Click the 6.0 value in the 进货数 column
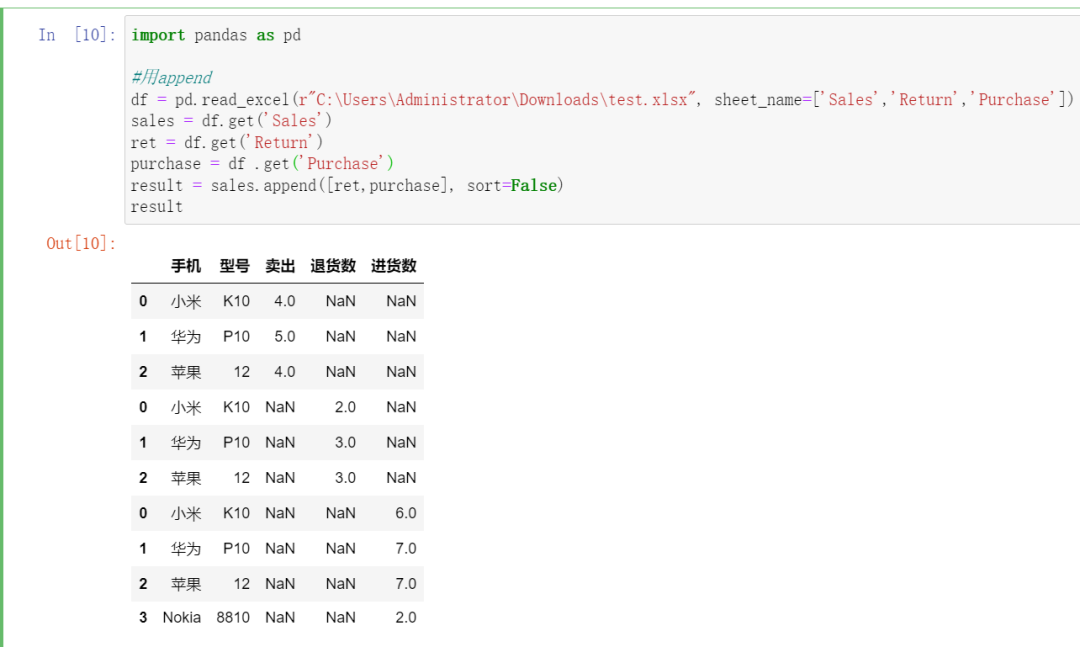Image resolution: width=1080 pixels, height=647 pixels. pyautogui.click(x=406, y=513)
